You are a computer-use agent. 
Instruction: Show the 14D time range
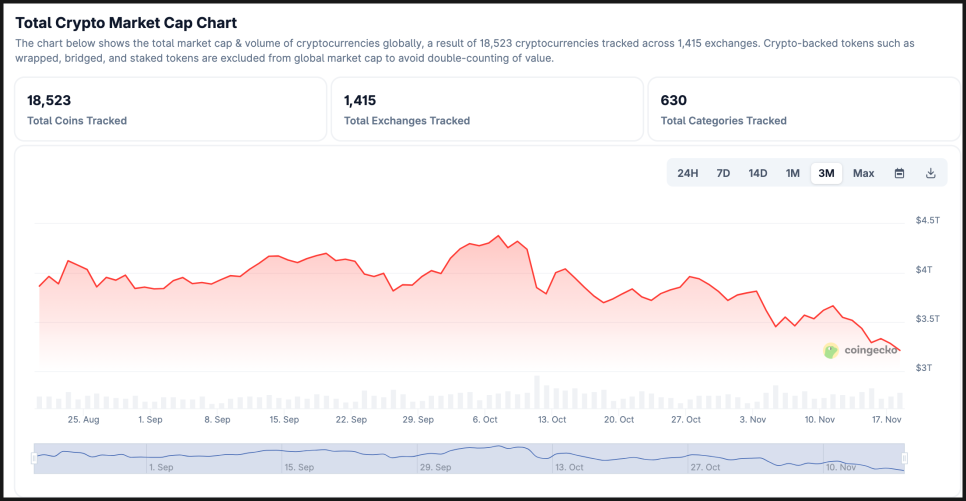tap(758, 173)
